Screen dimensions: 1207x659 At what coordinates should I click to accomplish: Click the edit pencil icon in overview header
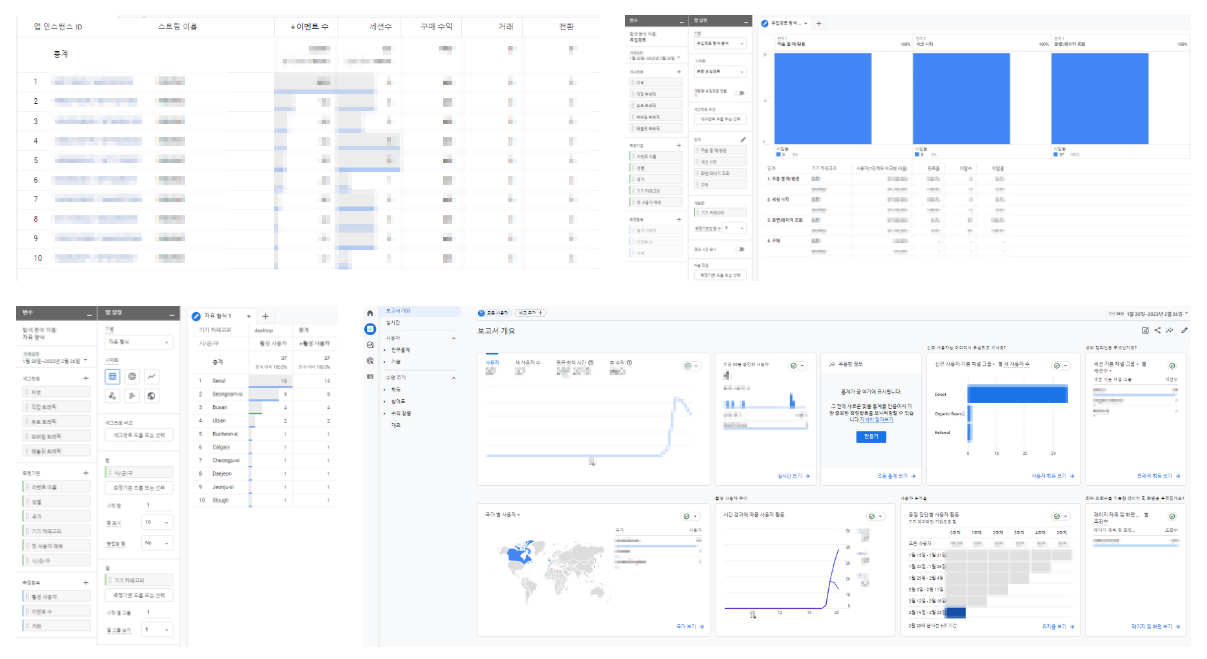tap(1184, 330)
